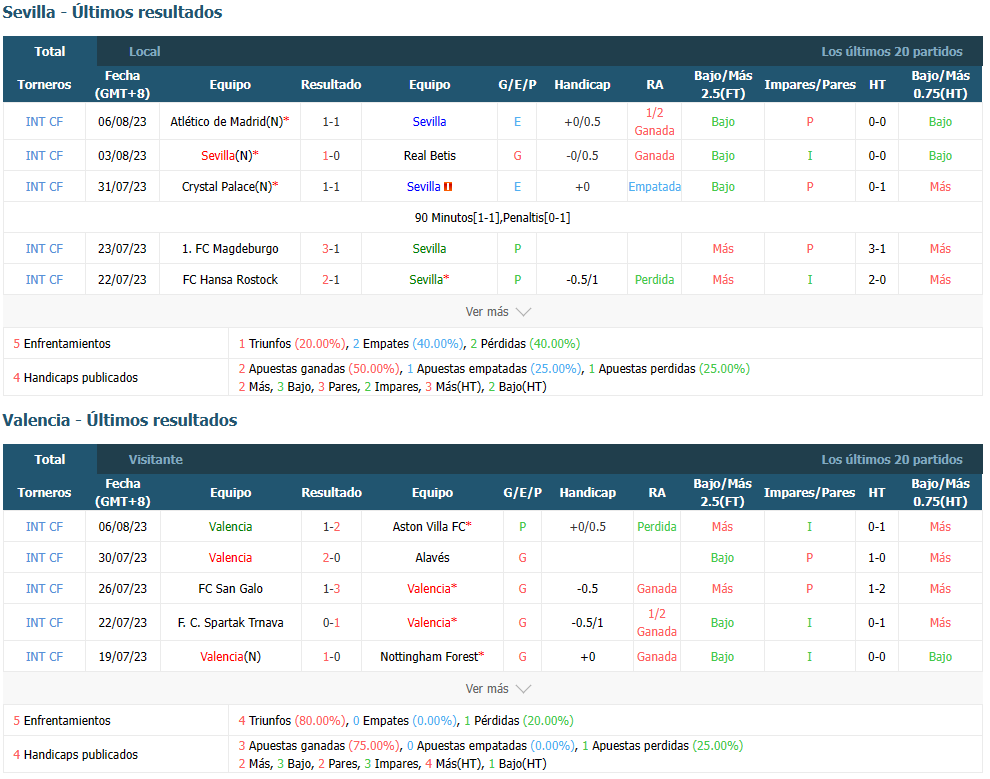Click Sevilla's '5 Enfrentamientos' summary label

pyautogui.click(x=62, y=343)
